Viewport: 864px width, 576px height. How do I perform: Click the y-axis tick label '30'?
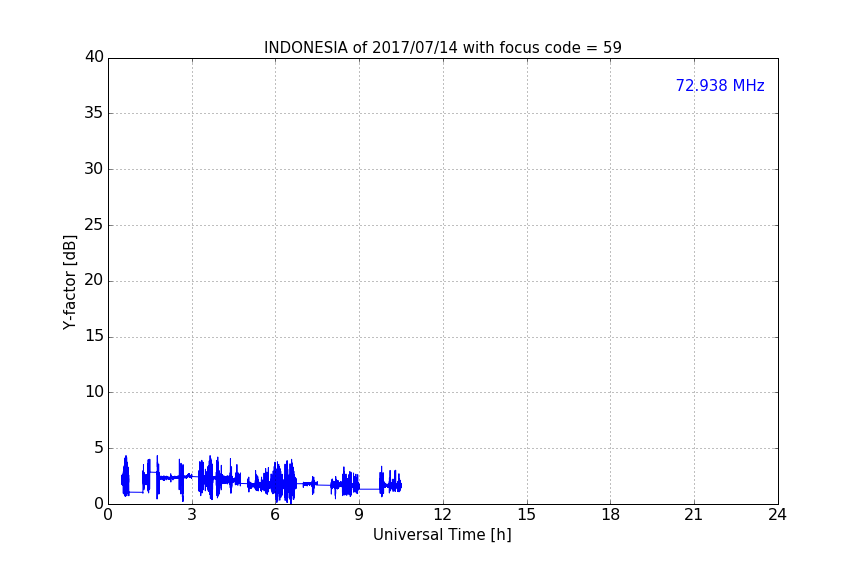click(x=94, y=169)
